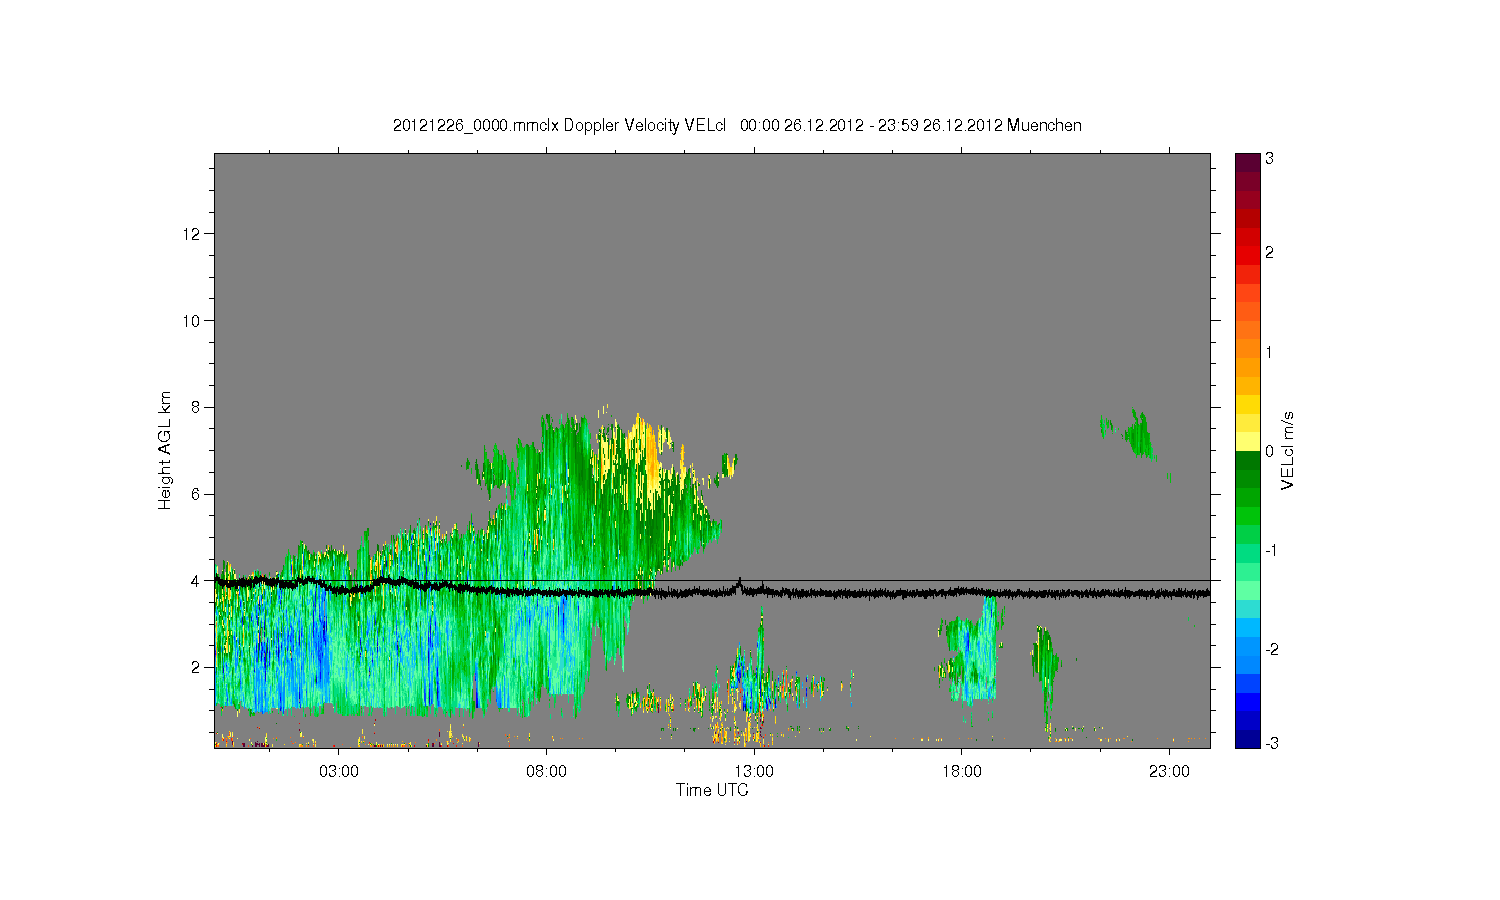This screenshot has height=900, width=1500.
Task: Click the colorbar value label 0
Action: pos(1269,451)
